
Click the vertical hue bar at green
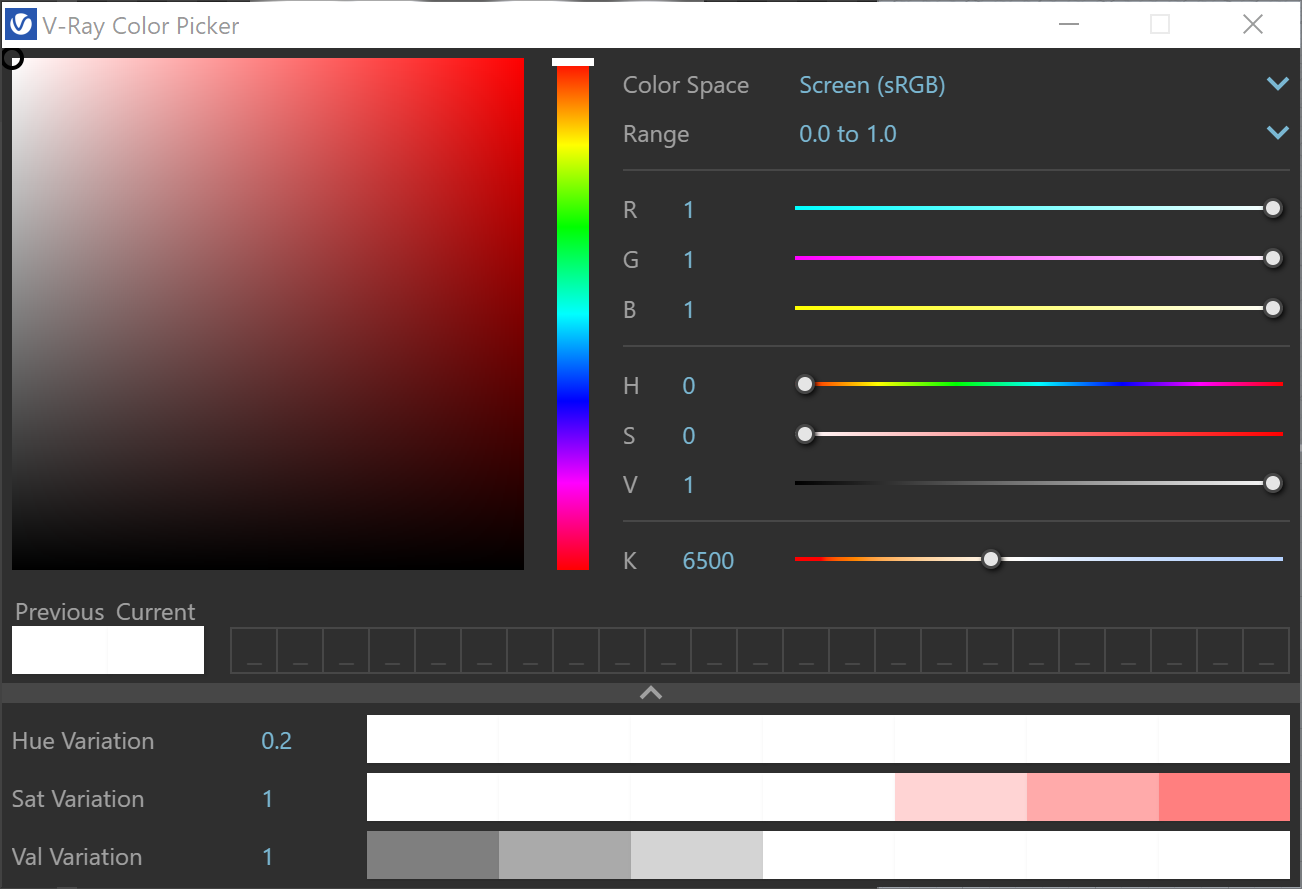coord(573,230)
